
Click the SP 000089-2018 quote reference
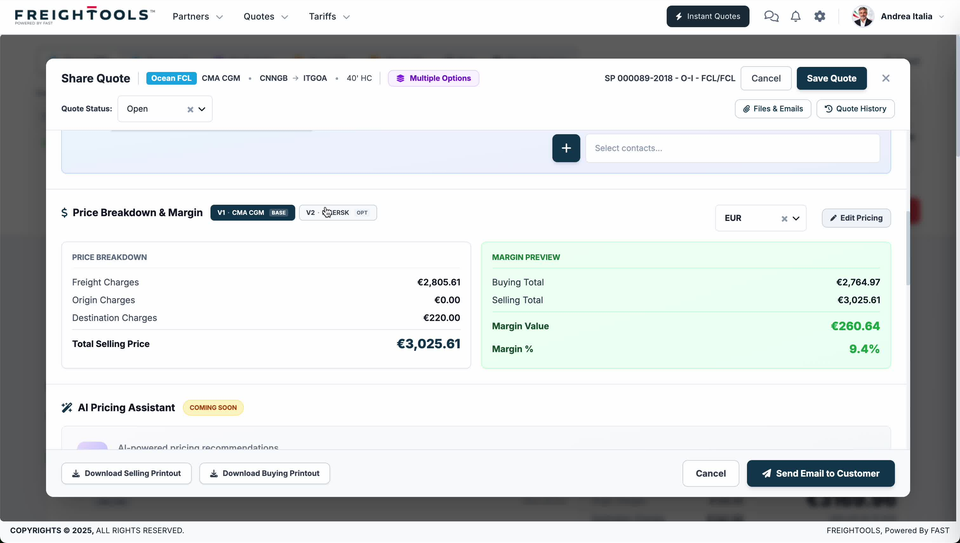[670, 78]
